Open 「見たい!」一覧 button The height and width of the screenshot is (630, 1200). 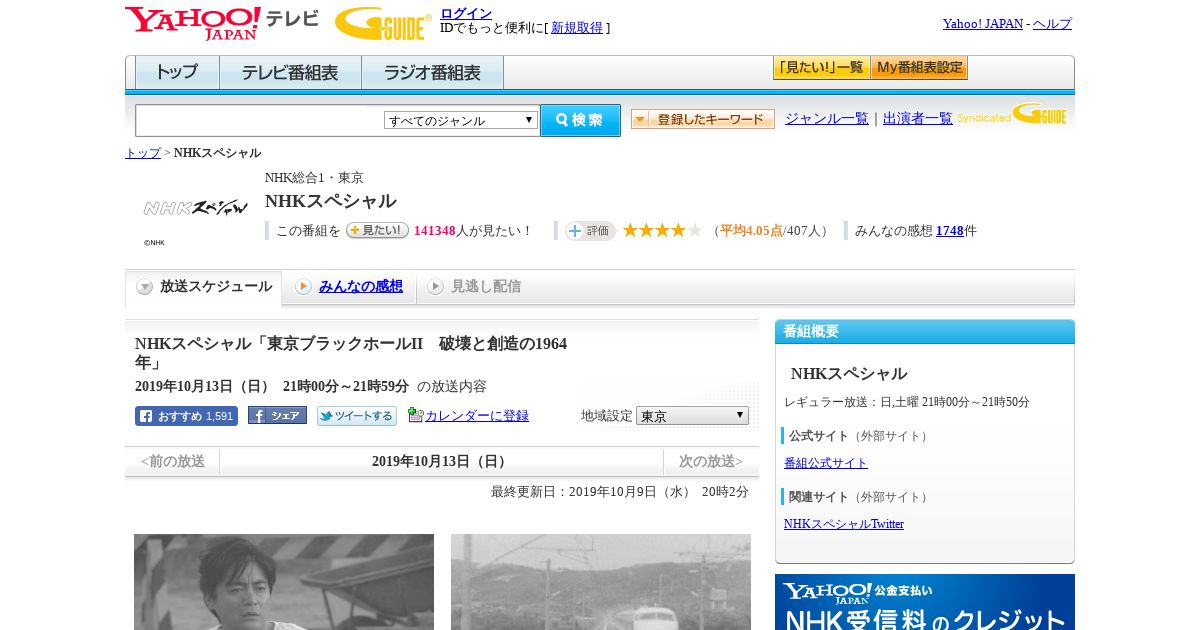click(821, 68)
